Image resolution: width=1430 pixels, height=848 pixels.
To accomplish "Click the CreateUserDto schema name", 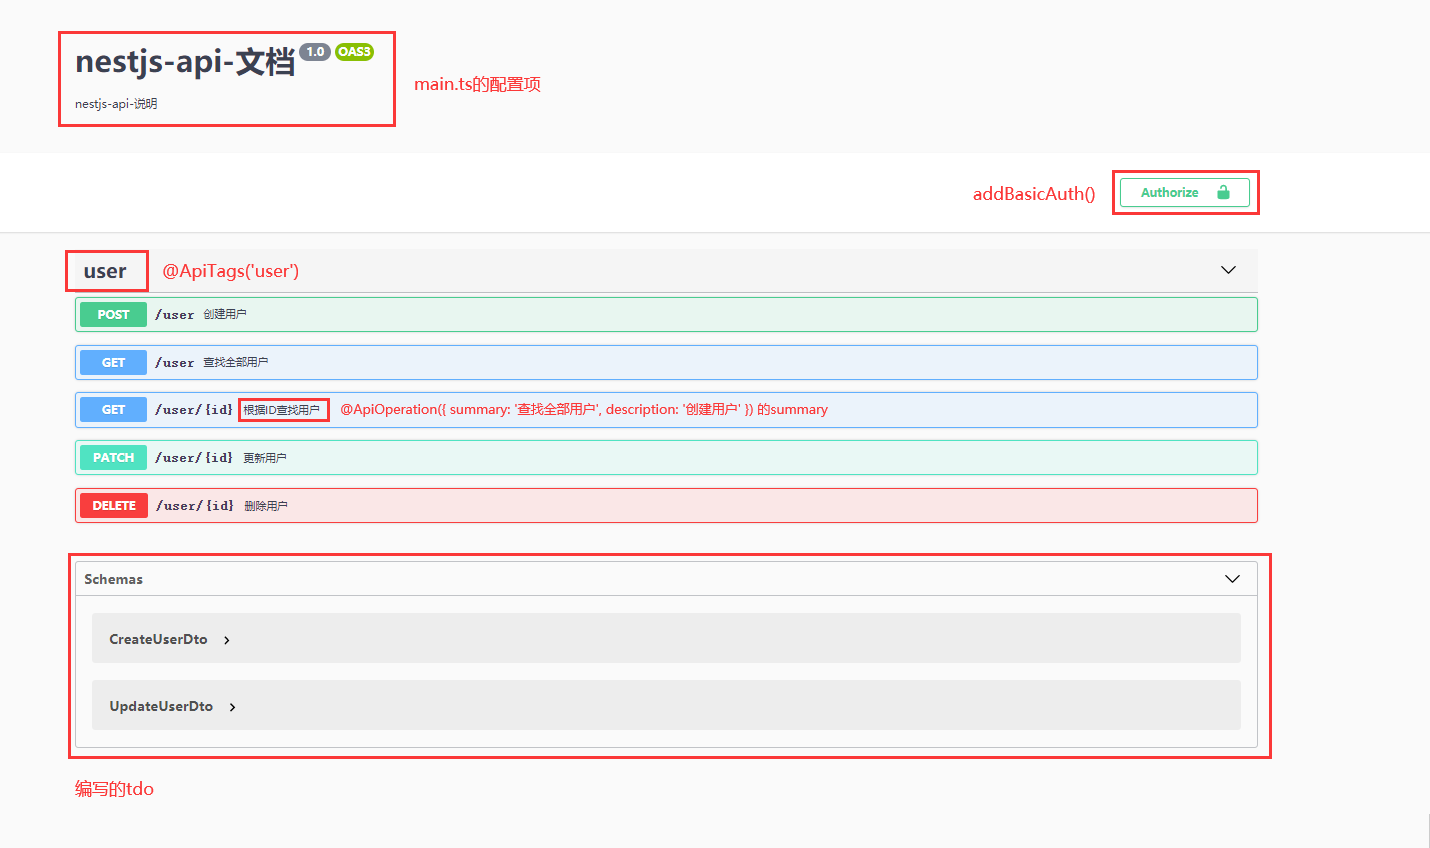I will (x=158, y=639).
